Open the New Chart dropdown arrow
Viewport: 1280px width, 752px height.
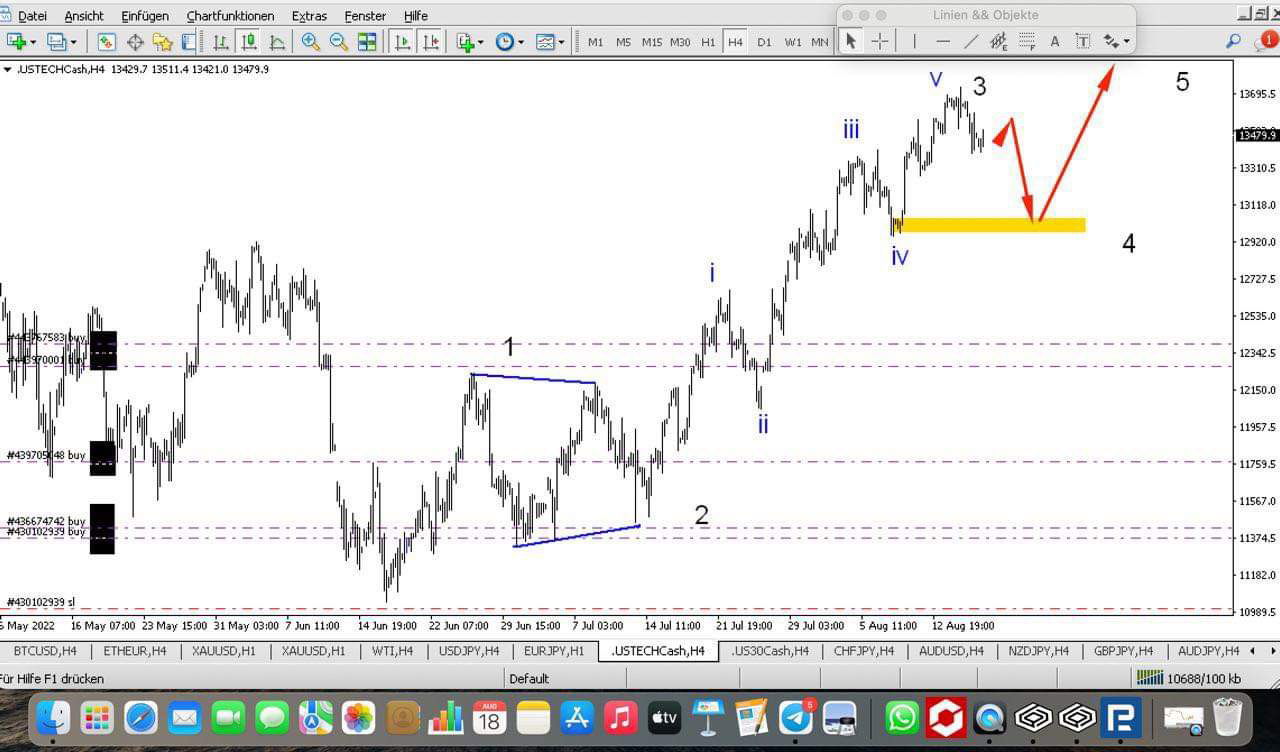click(x=35, y=42)
